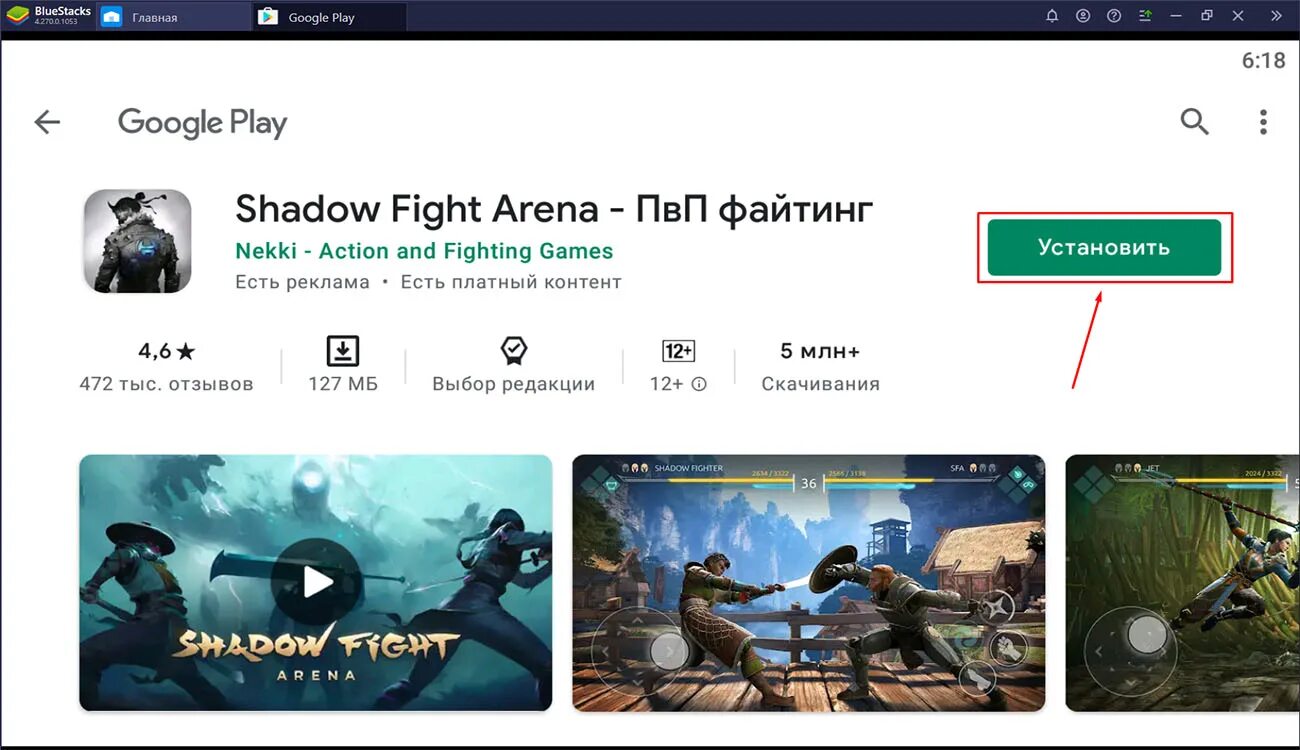1300x750 pixels.
Task: Open the third gameplay screenshot with spear fighter
Action: click(x=1183, y=583)
